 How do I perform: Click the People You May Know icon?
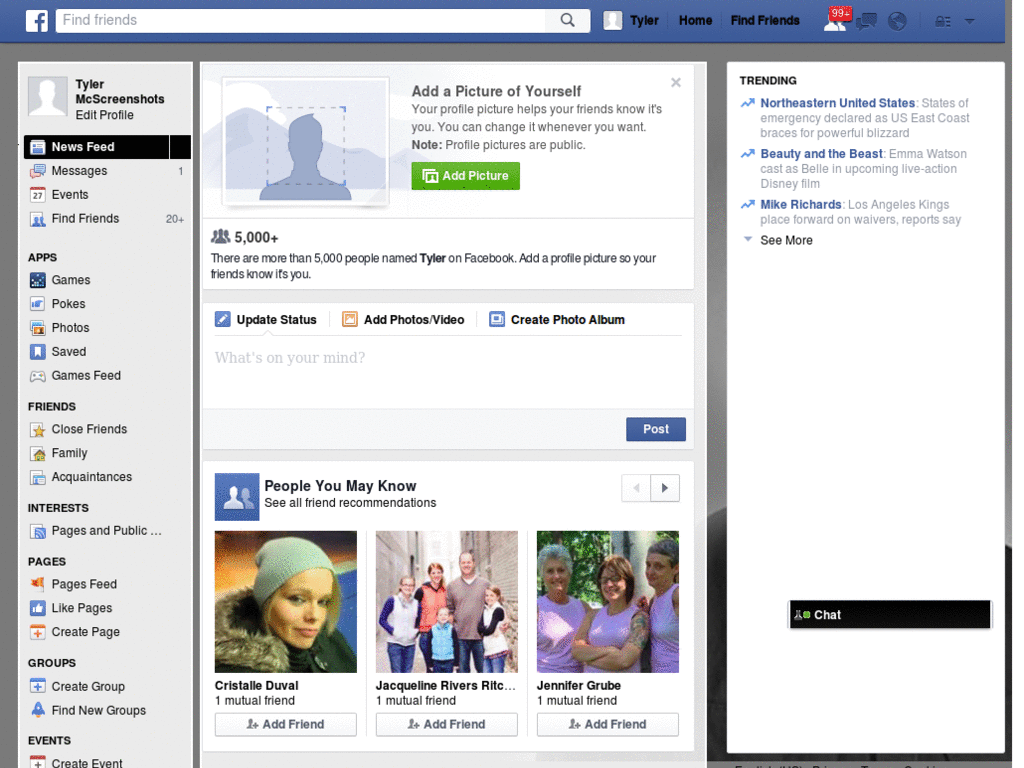(x=237, y=497)
